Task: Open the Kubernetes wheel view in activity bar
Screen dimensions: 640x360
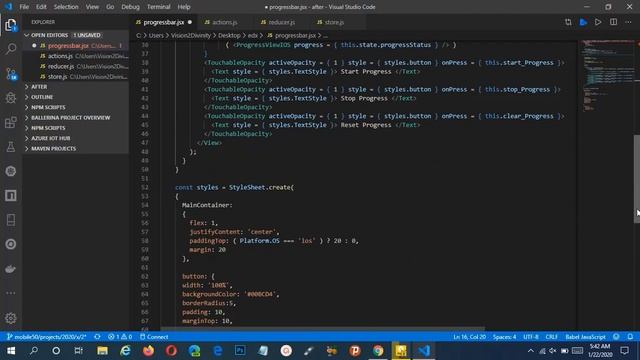Action: [11, 171]
